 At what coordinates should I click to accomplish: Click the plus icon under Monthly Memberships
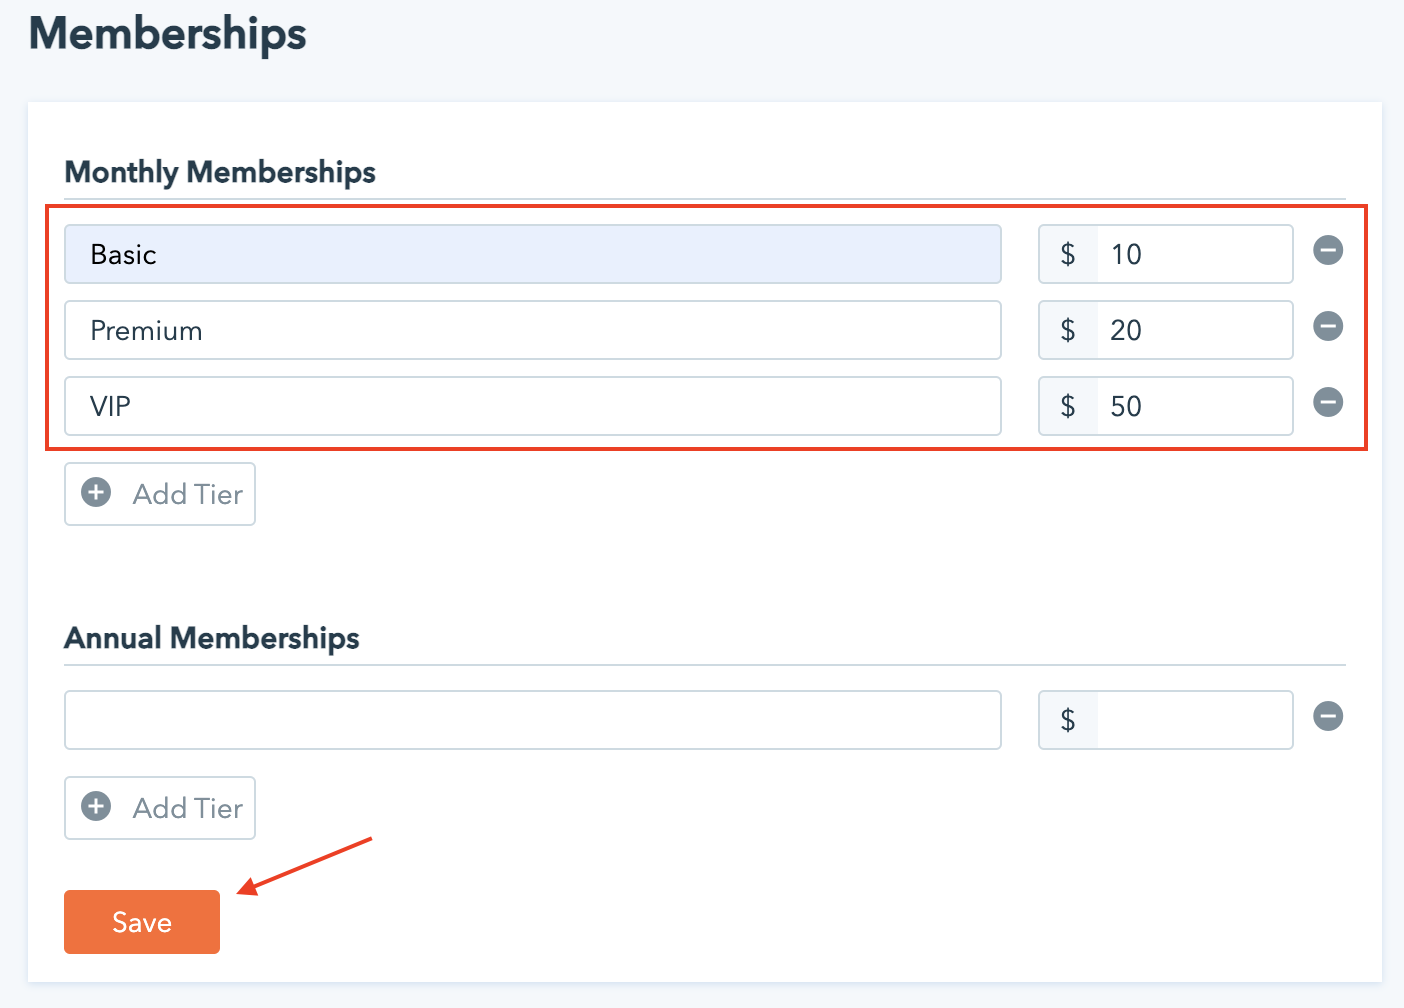pyautogui.click(x=96, y=492)
